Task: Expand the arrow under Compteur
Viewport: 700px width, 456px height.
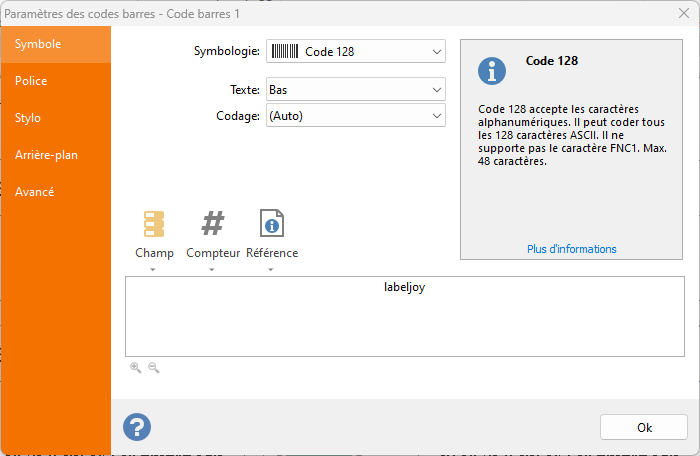Action: (213, 270)
